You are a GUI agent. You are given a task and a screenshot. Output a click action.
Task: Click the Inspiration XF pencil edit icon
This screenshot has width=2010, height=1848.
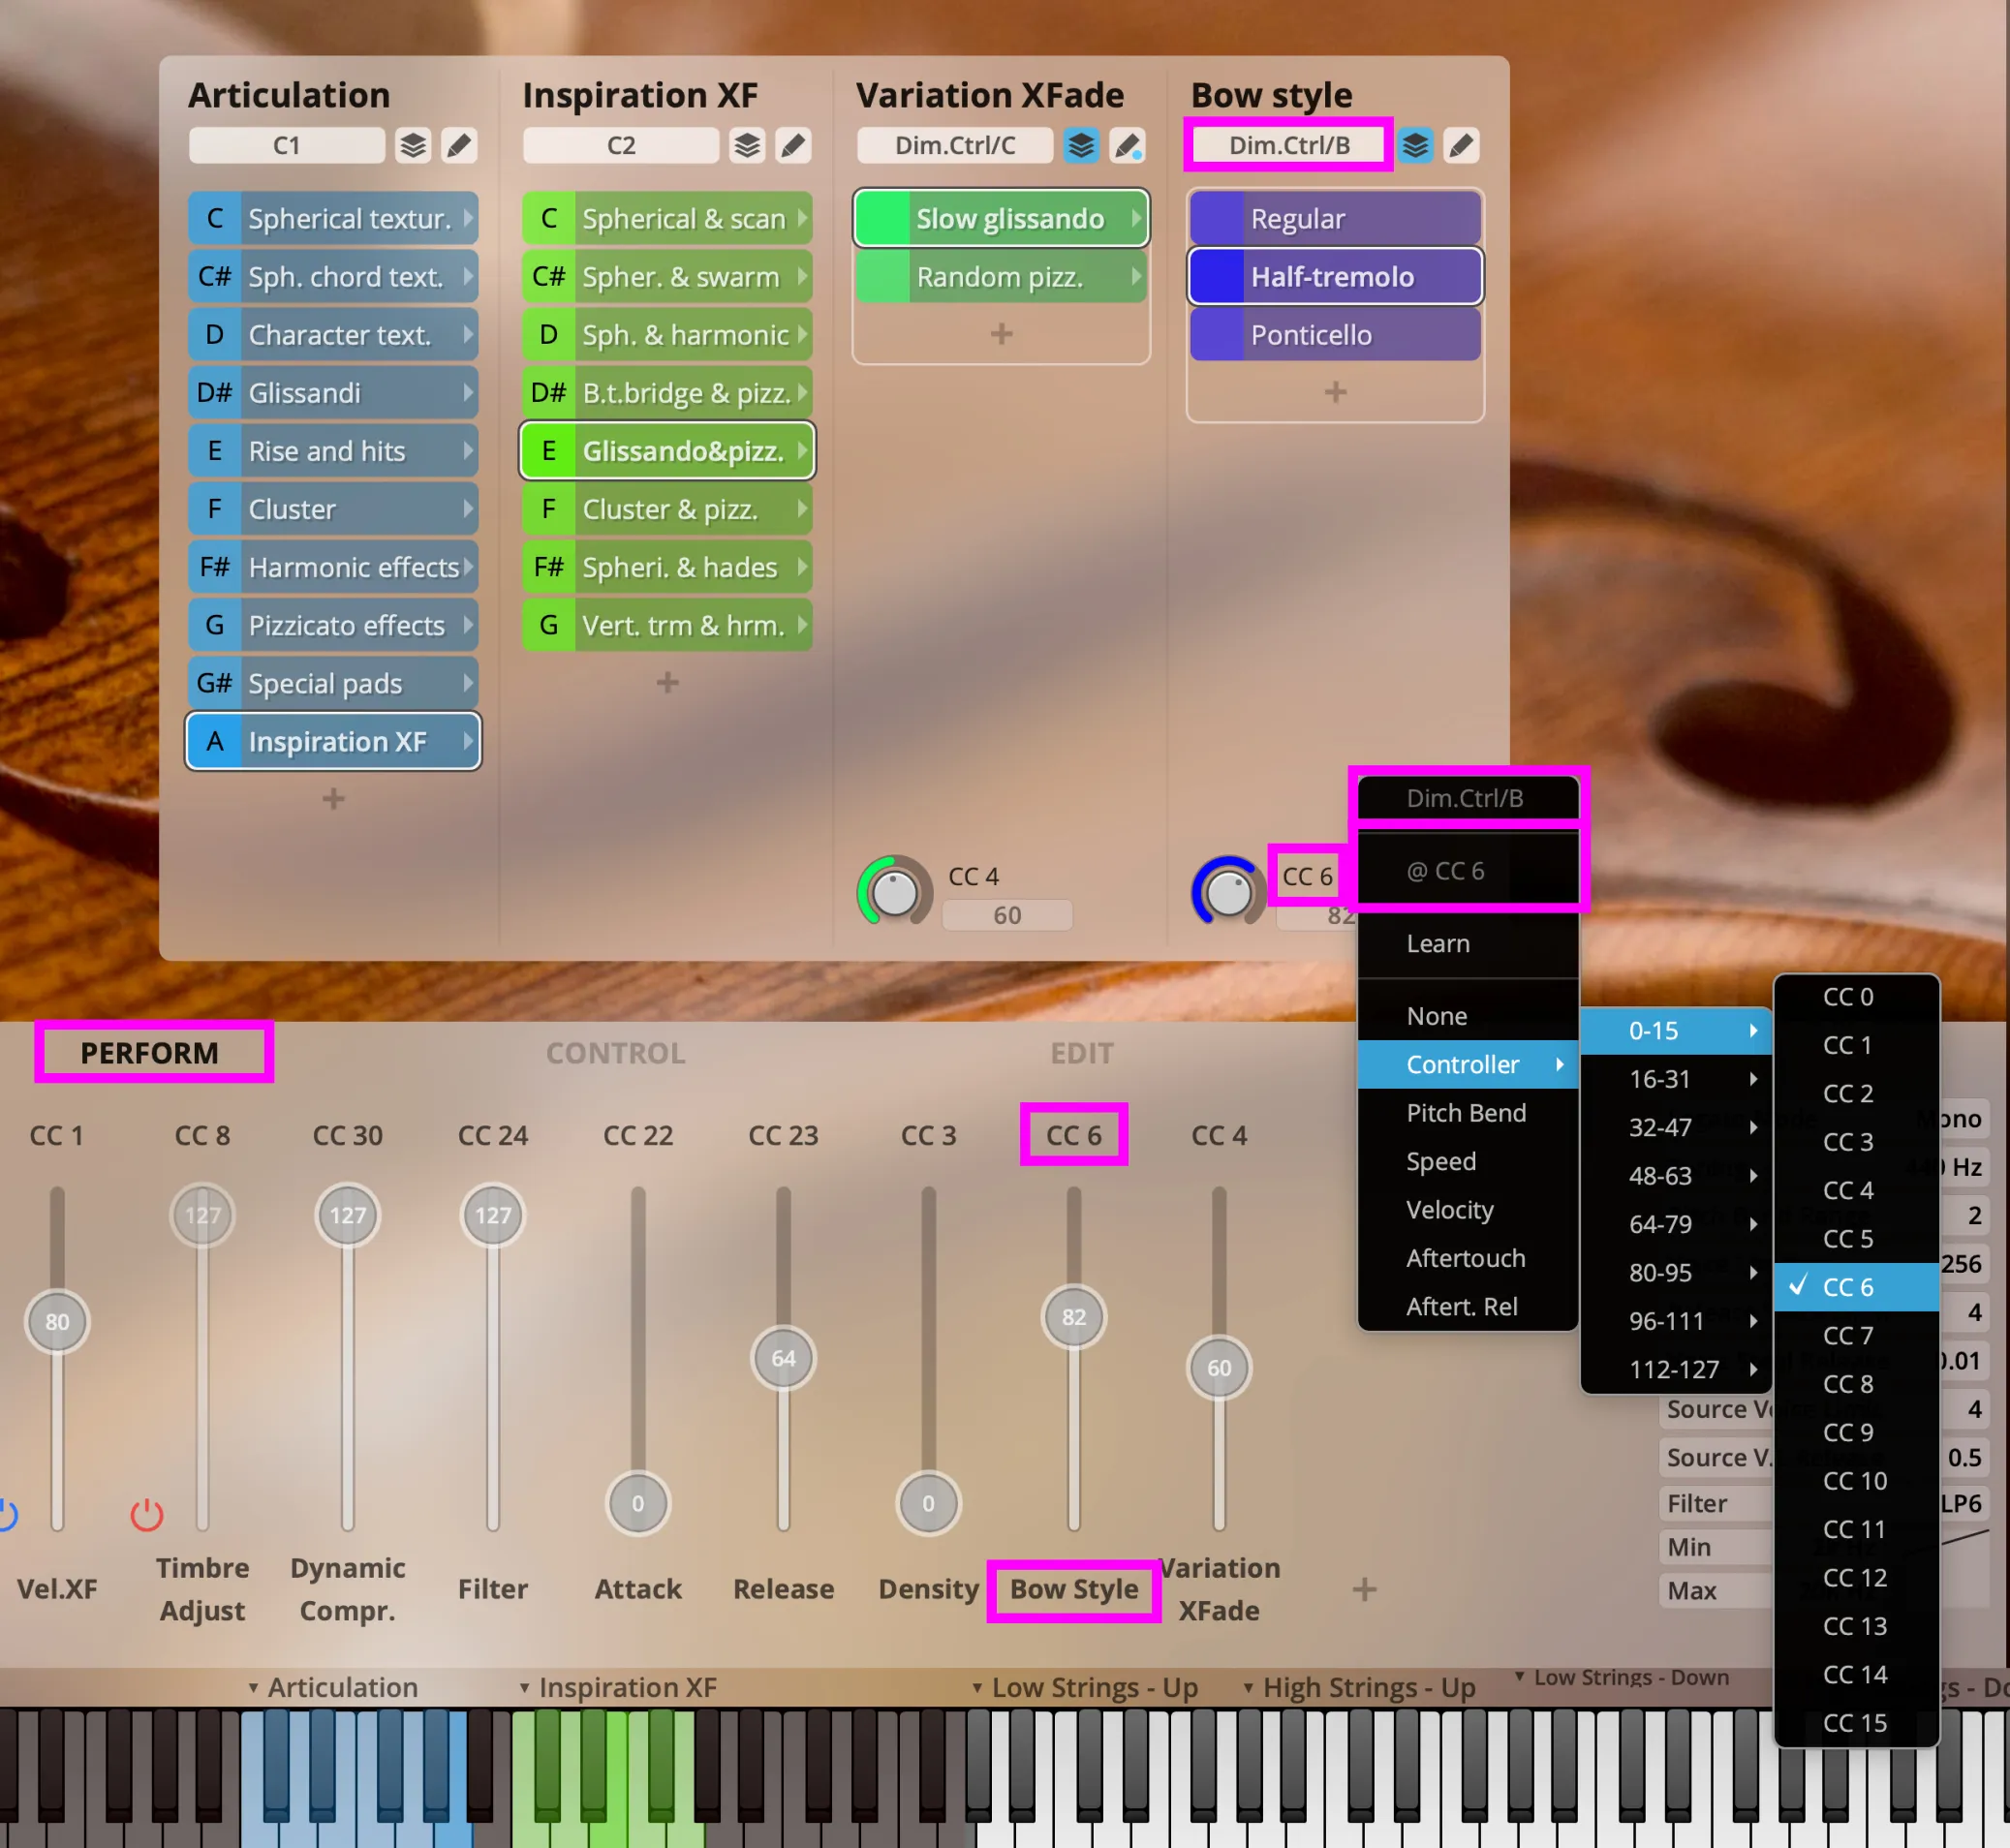(x=793, y=145)
